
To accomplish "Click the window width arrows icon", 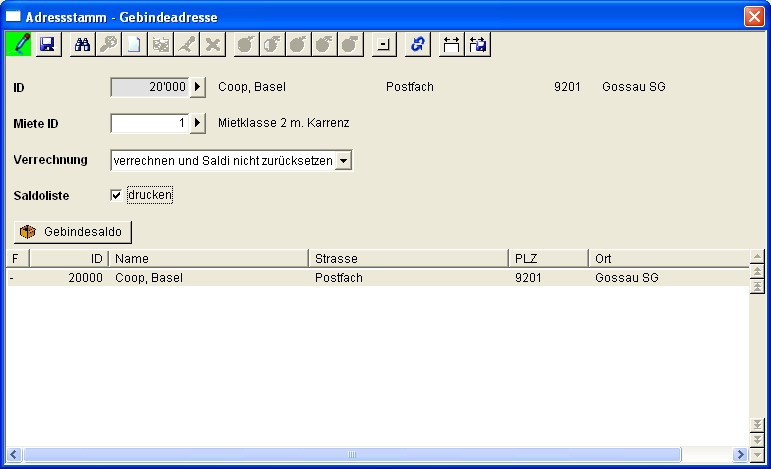I will click(451, 45).
